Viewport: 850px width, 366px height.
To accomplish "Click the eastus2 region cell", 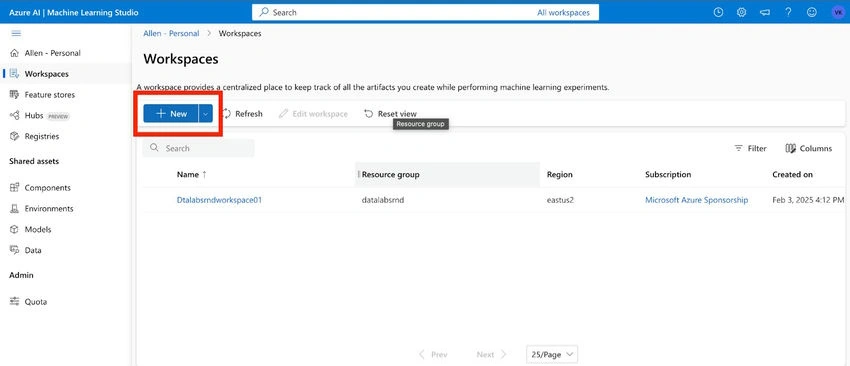I will coord(560,200).
